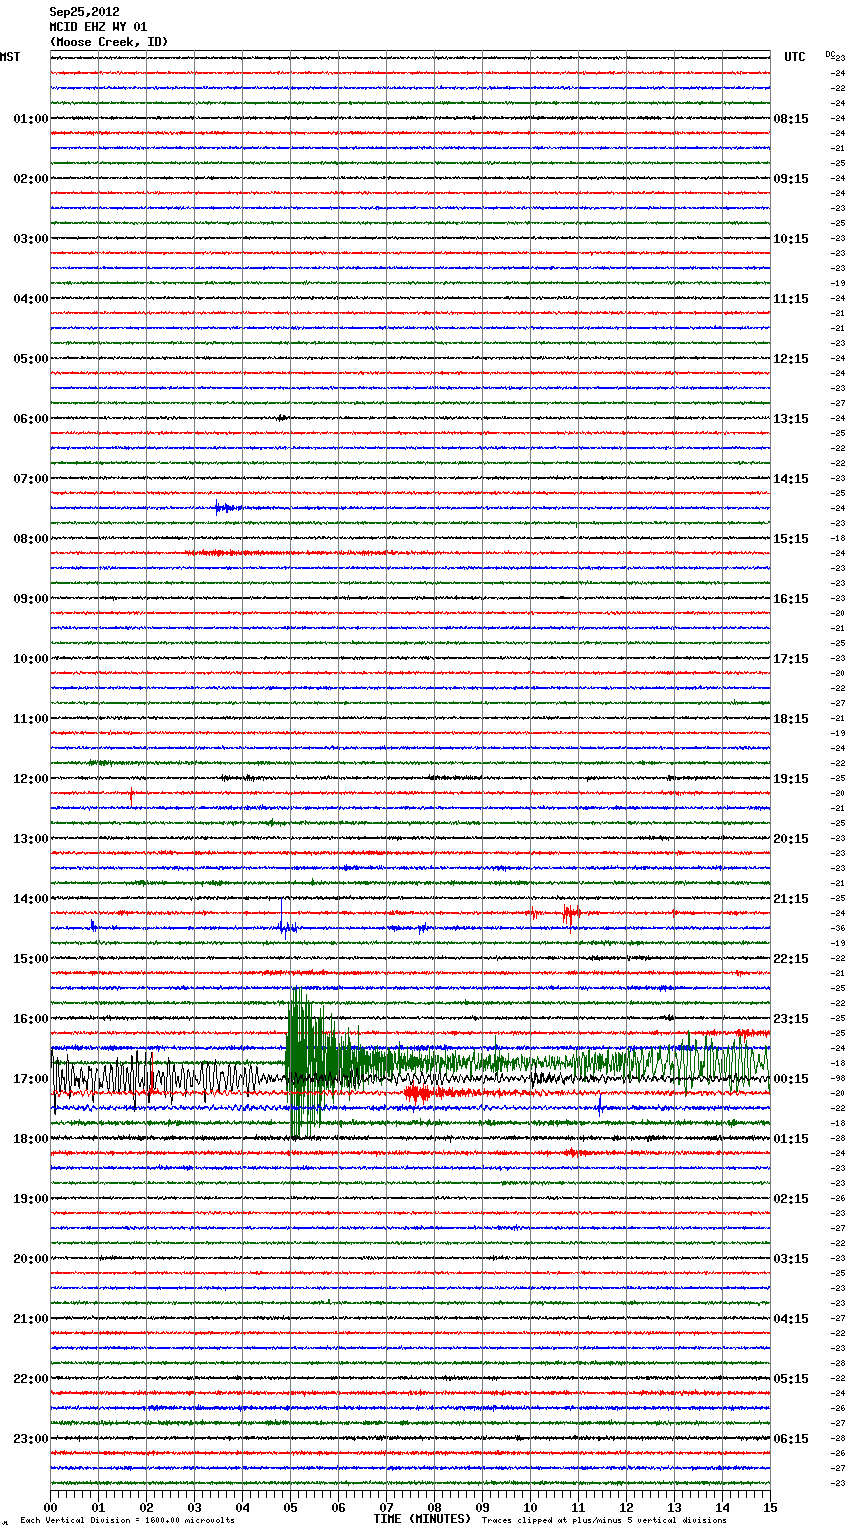Click the '06:15' UTC time label

791,1439
